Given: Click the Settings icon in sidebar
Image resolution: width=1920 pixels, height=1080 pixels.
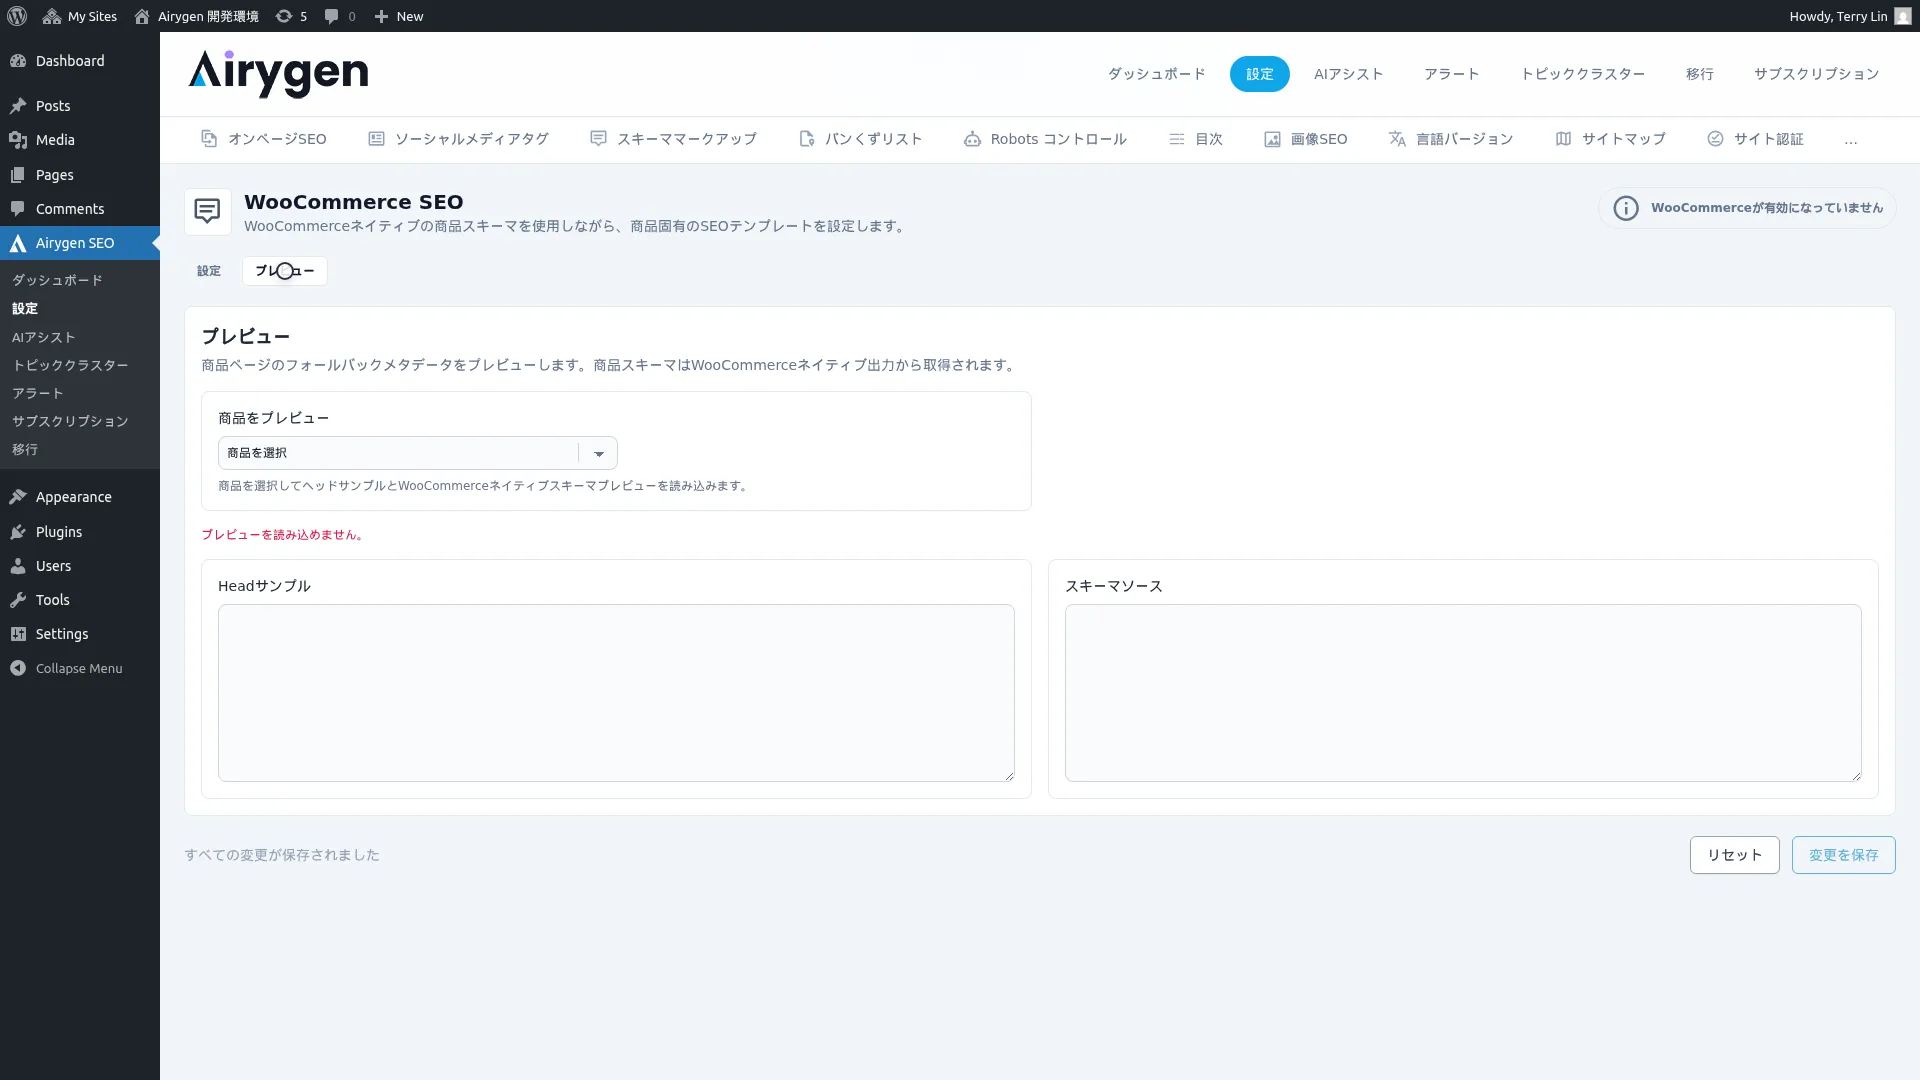Looking at the screenshot, I should click(18, 634).
